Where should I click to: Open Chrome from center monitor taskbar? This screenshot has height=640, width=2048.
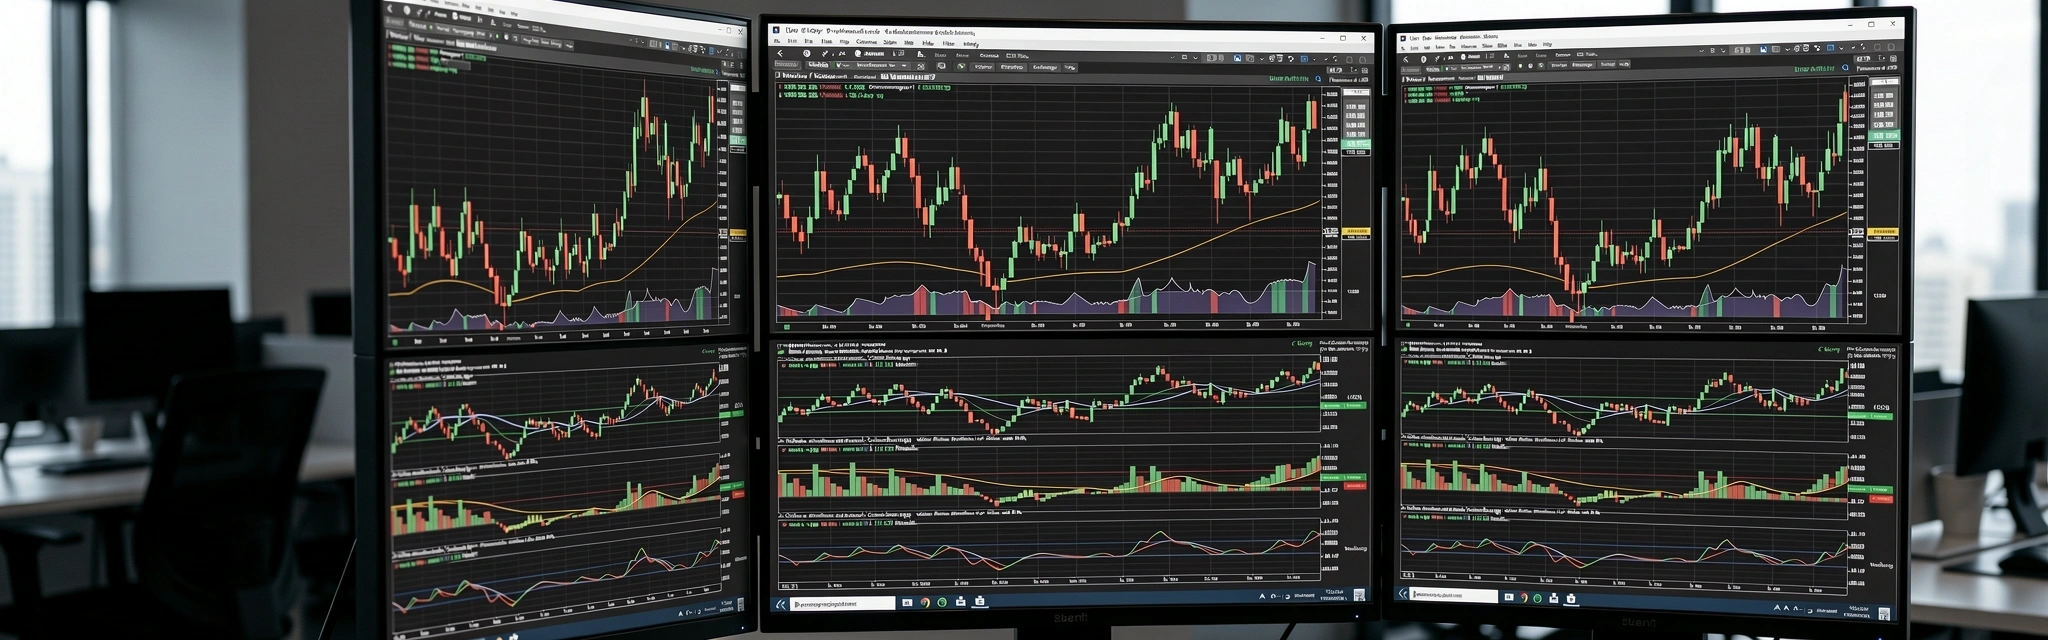925,603
